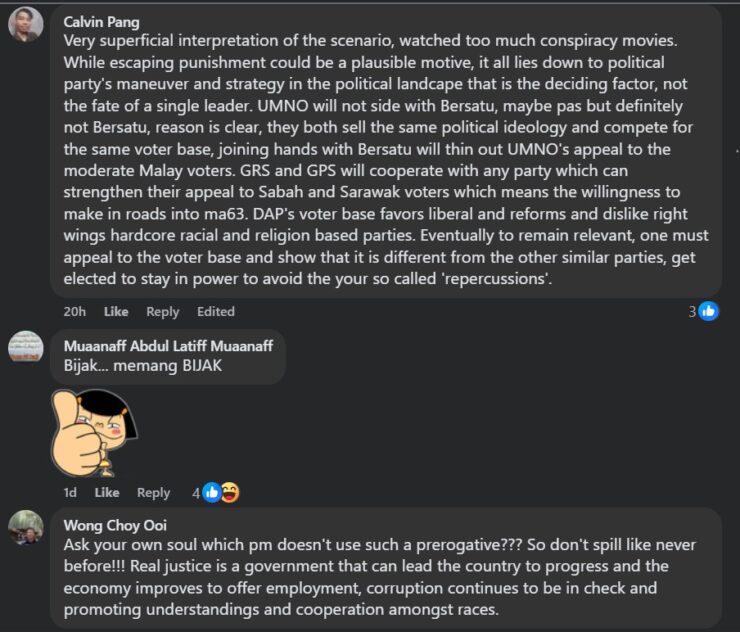The width and height of the screenshot is (740, 632).
Task: Reply to Muaanaff's sticker comment
Action: [153, 492]
